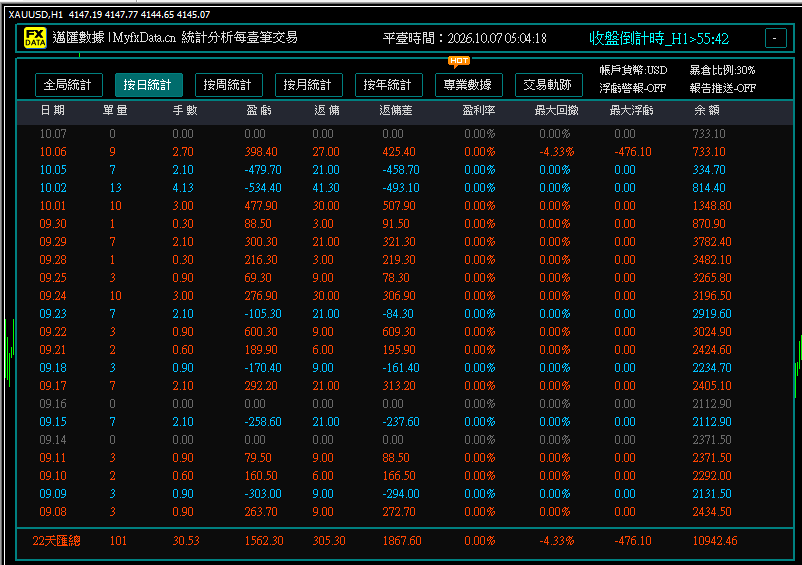
Task: Click the 帳戶貨幣:USD label
Action: [x=633, y=70]
